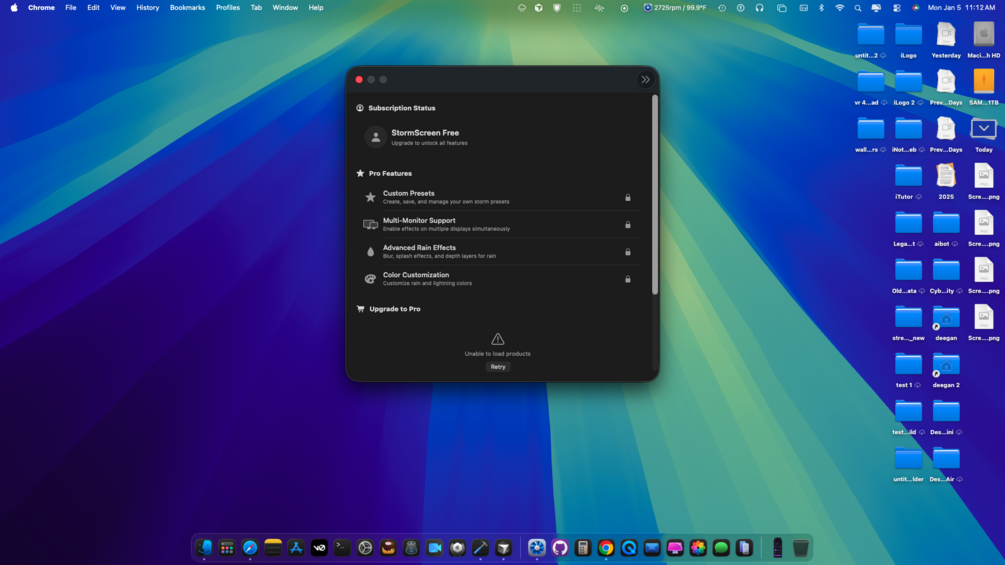Click the Pro Features heading

(x=390, y=174)
